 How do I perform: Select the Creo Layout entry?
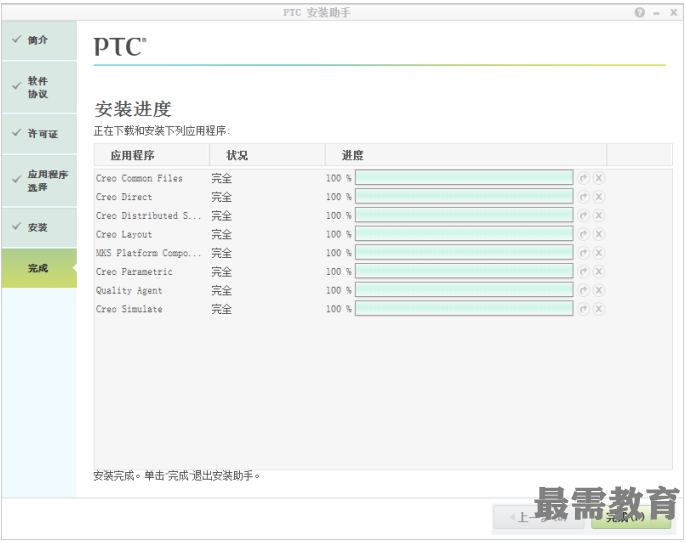pyautogui.click(x=124, y=235)
